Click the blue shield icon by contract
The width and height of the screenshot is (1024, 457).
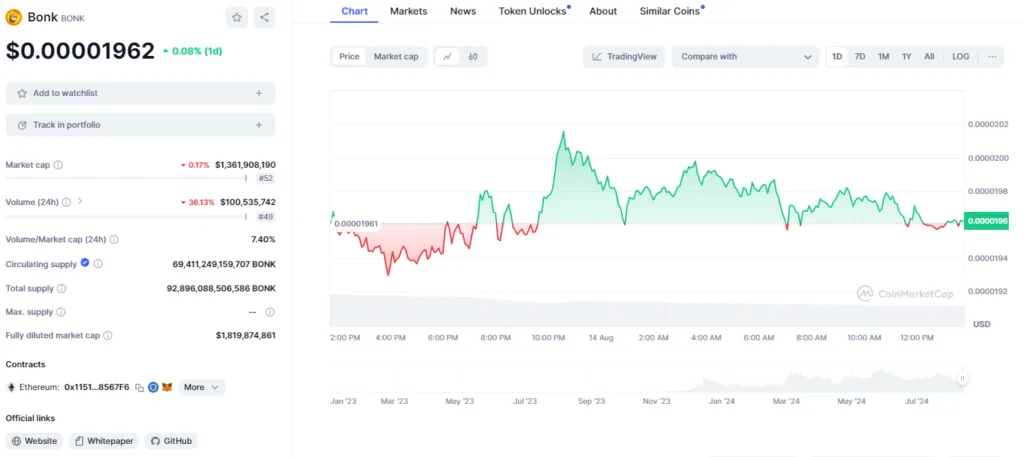[x=153, y=387]
